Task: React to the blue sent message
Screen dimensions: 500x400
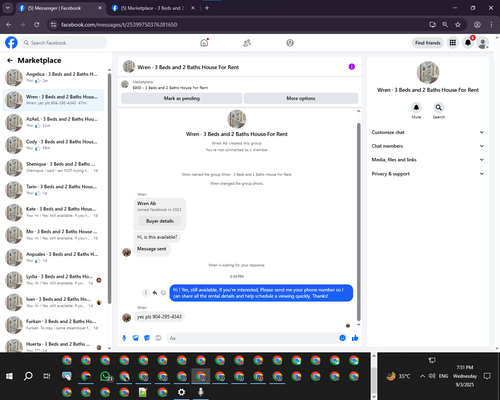Action: pyautogui.click(x=163, y=293)
